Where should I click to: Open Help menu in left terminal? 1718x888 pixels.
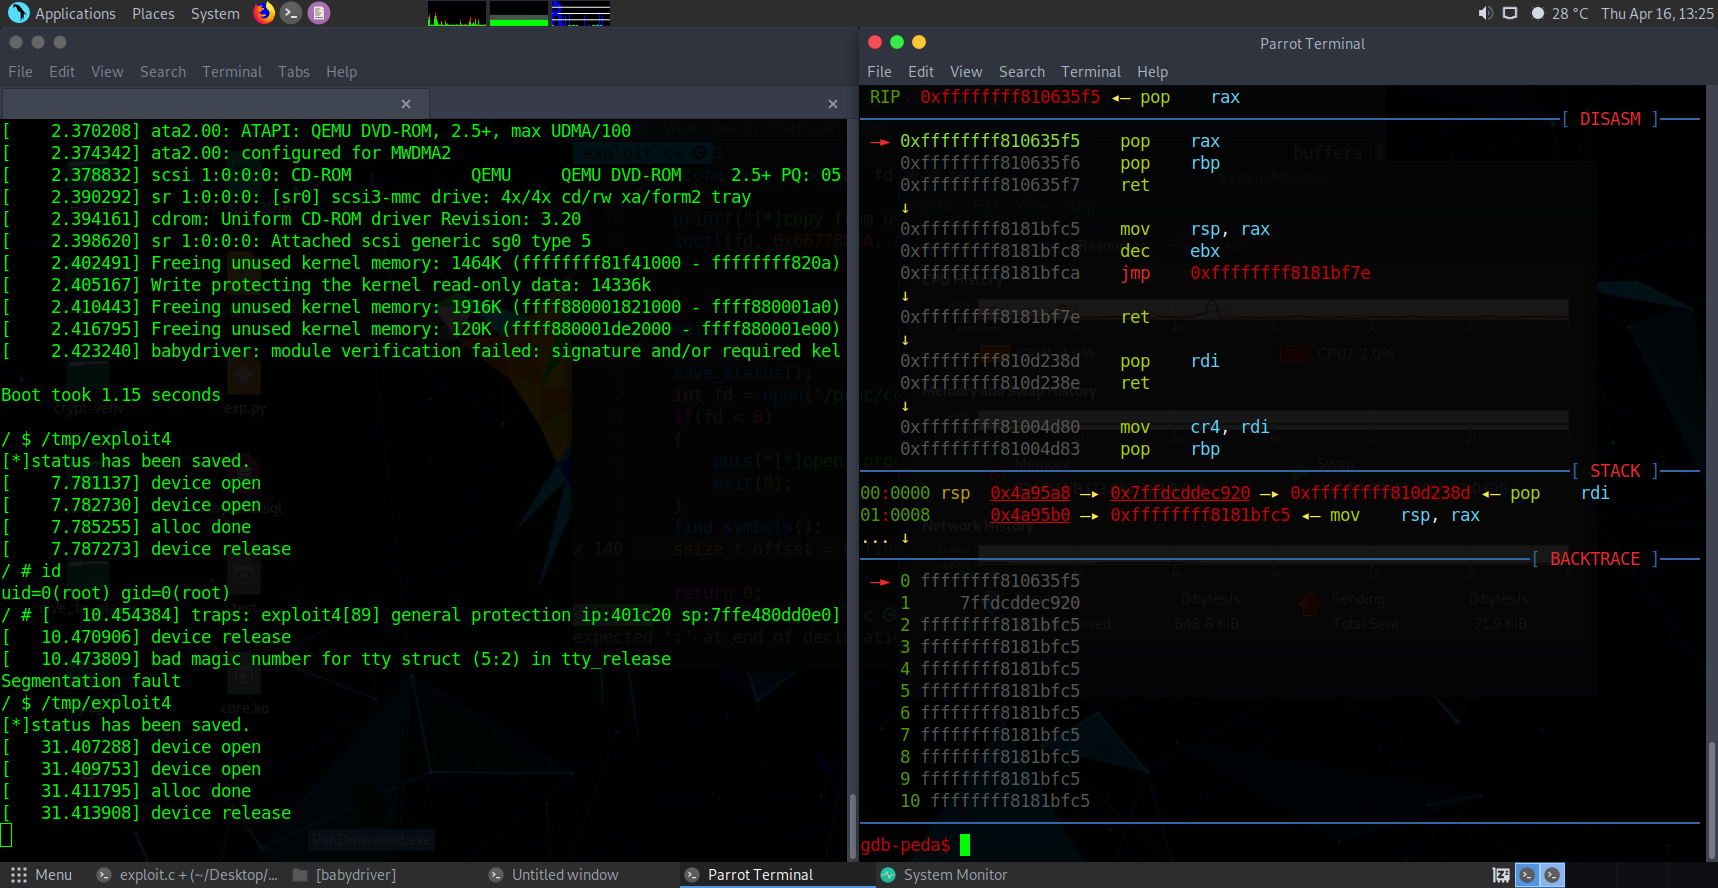[x=341, y=72]
